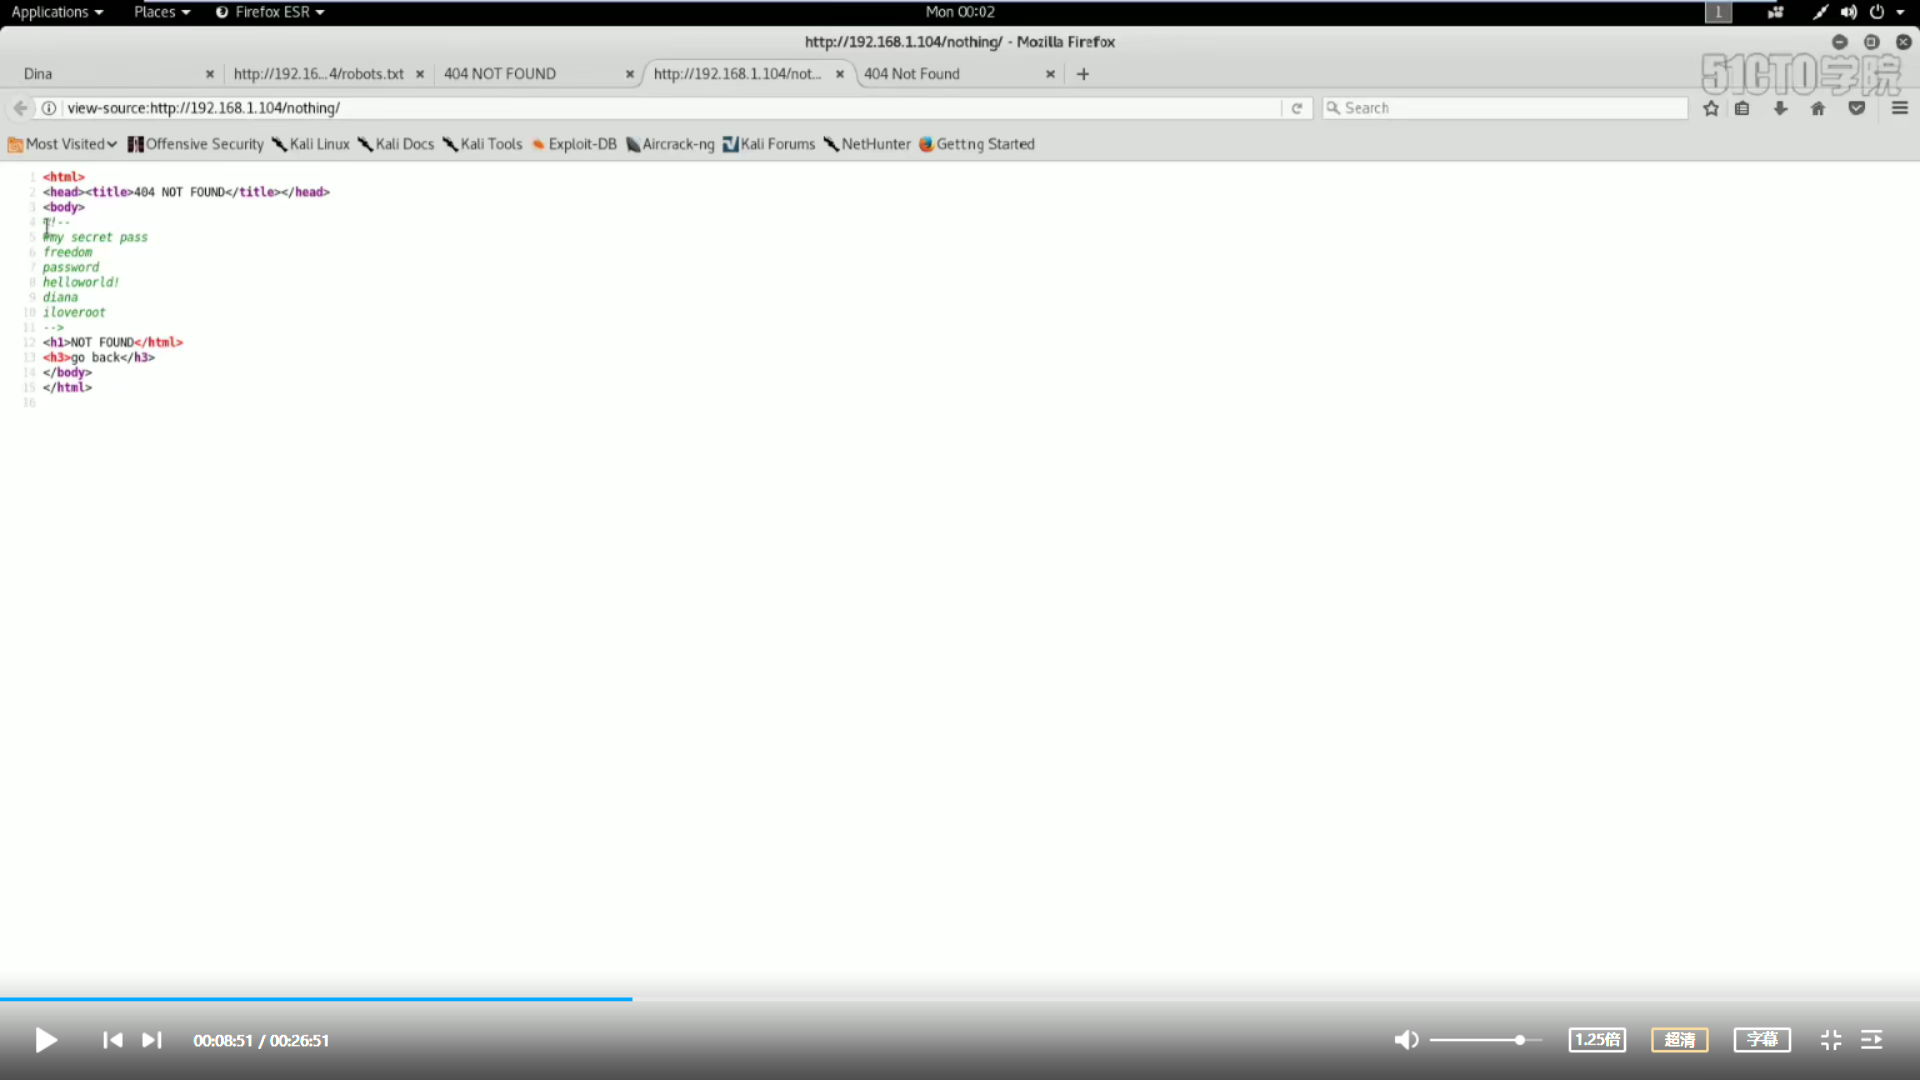The width and height of the screenshot is (1920, 1080).
Task: Click the 'freedom' line in source
Action: click(x=67, y=252)
